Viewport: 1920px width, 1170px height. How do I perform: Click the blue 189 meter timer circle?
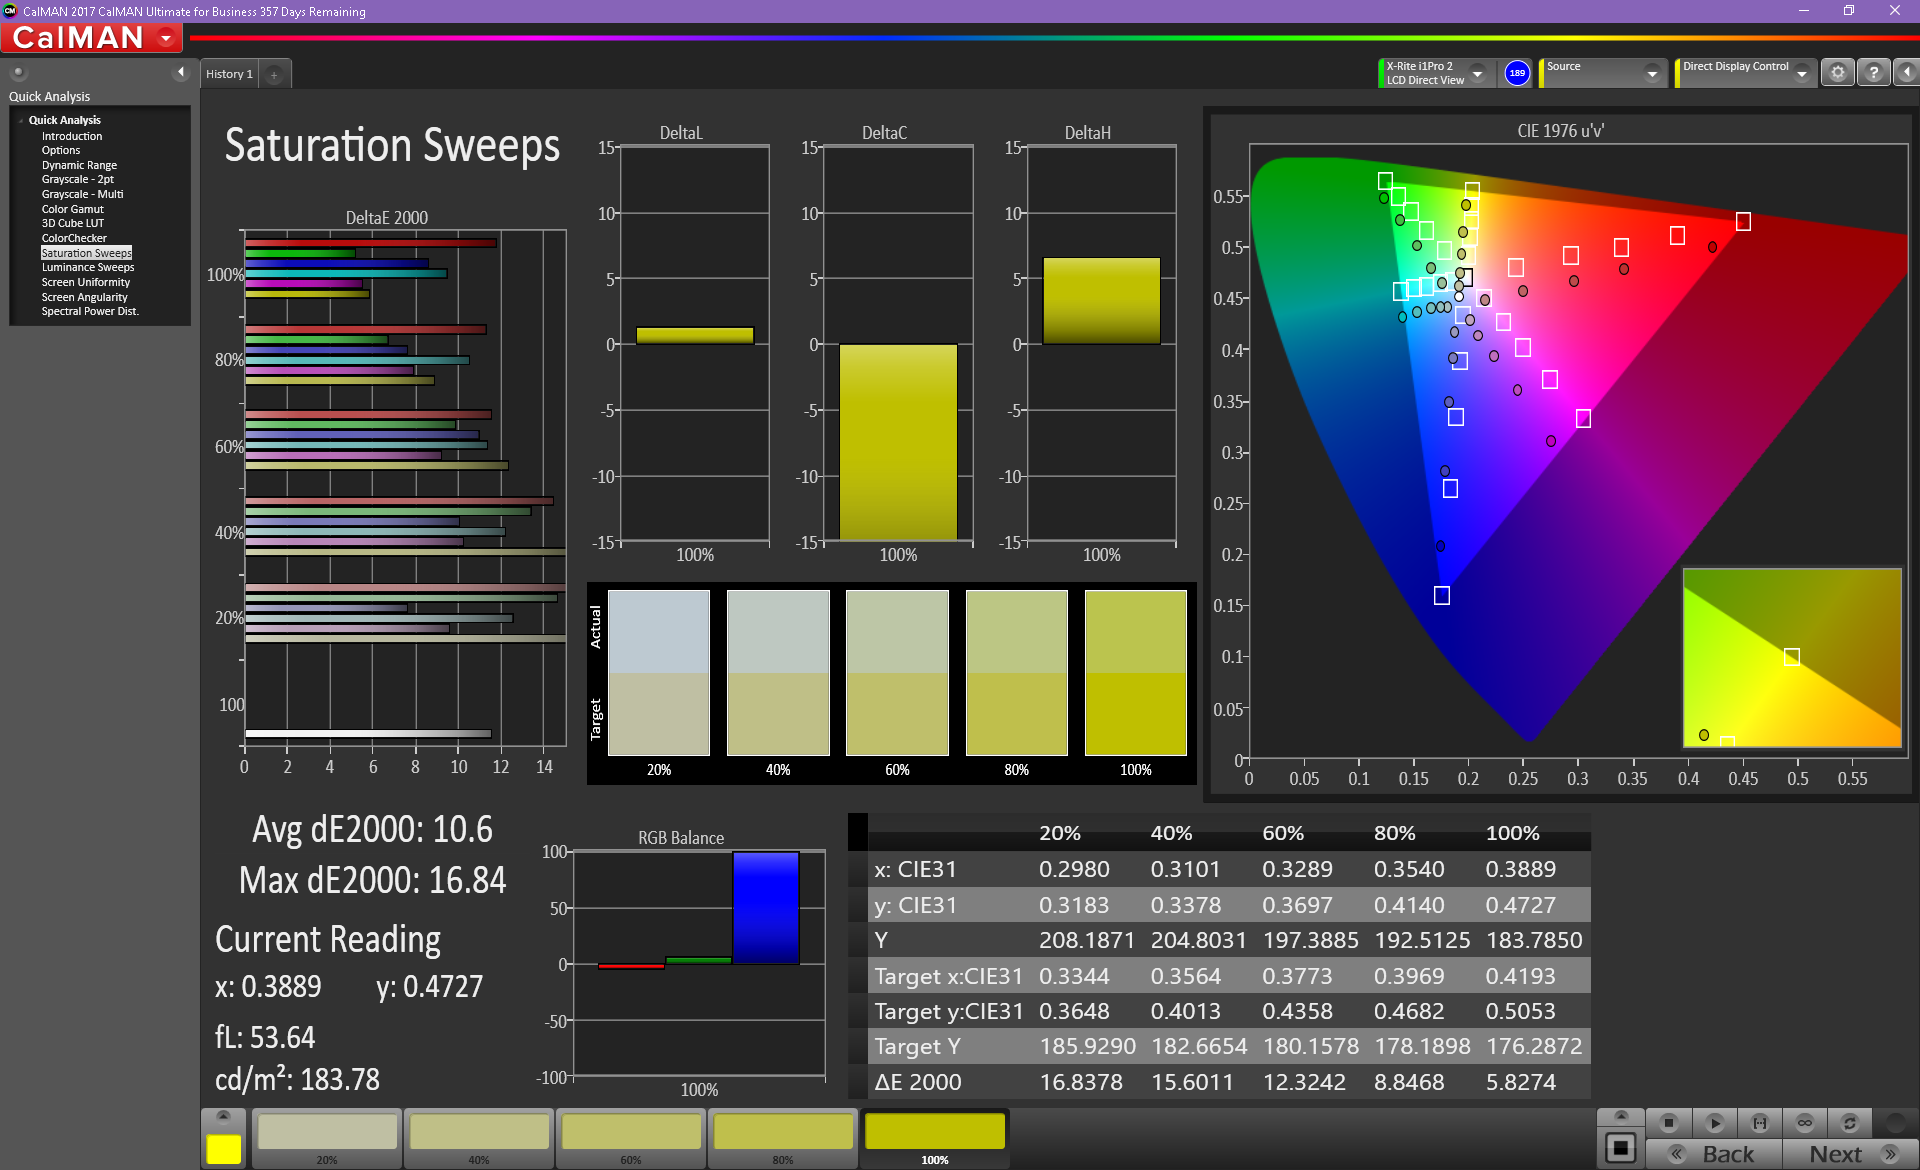pyautogui.click(x=1517, y=73)
